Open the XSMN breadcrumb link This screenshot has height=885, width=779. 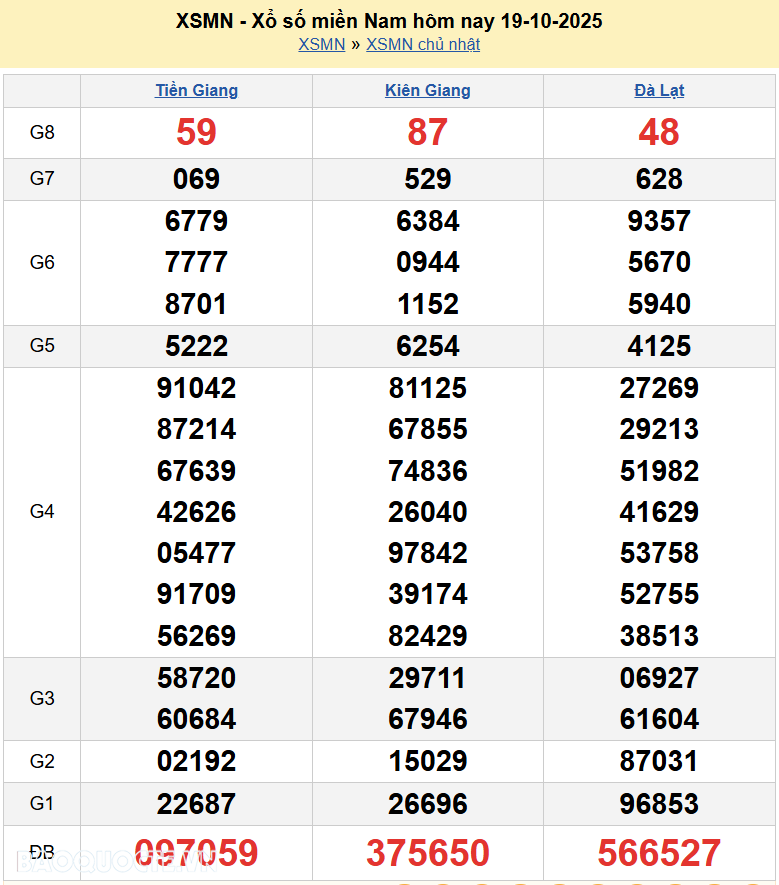[x=321, y=44]
